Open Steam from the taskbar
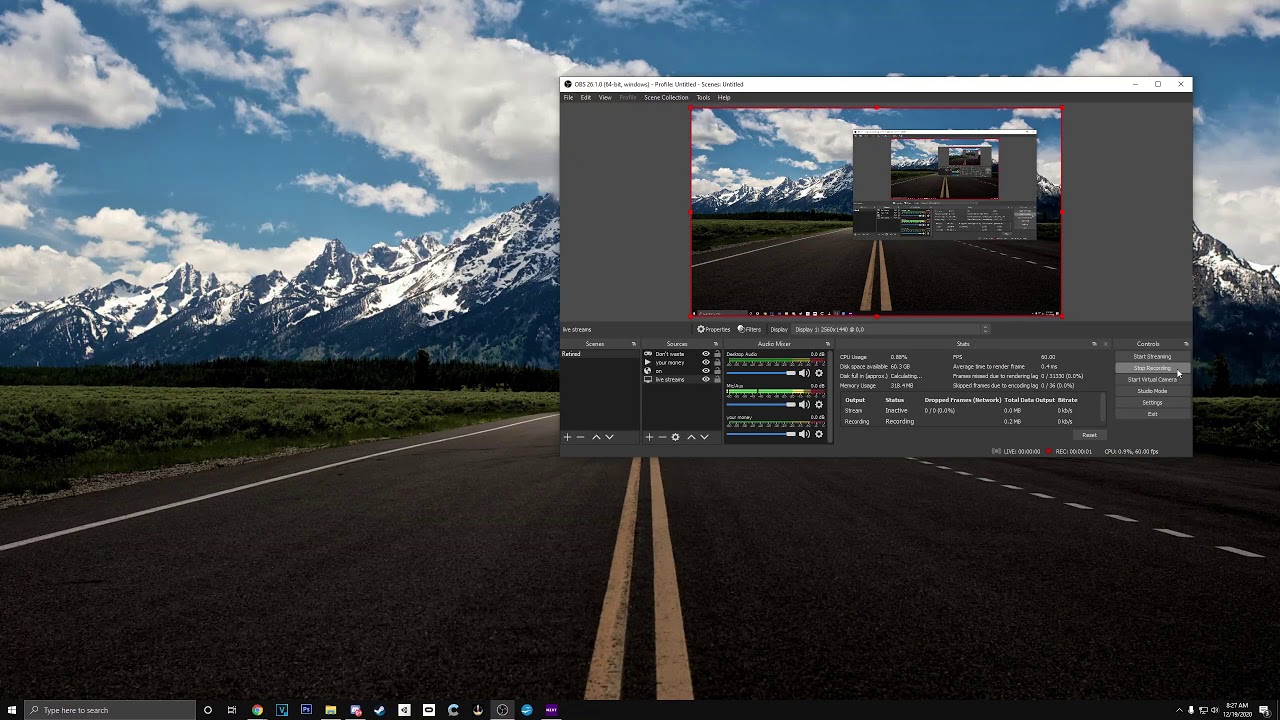 [380, 710]
